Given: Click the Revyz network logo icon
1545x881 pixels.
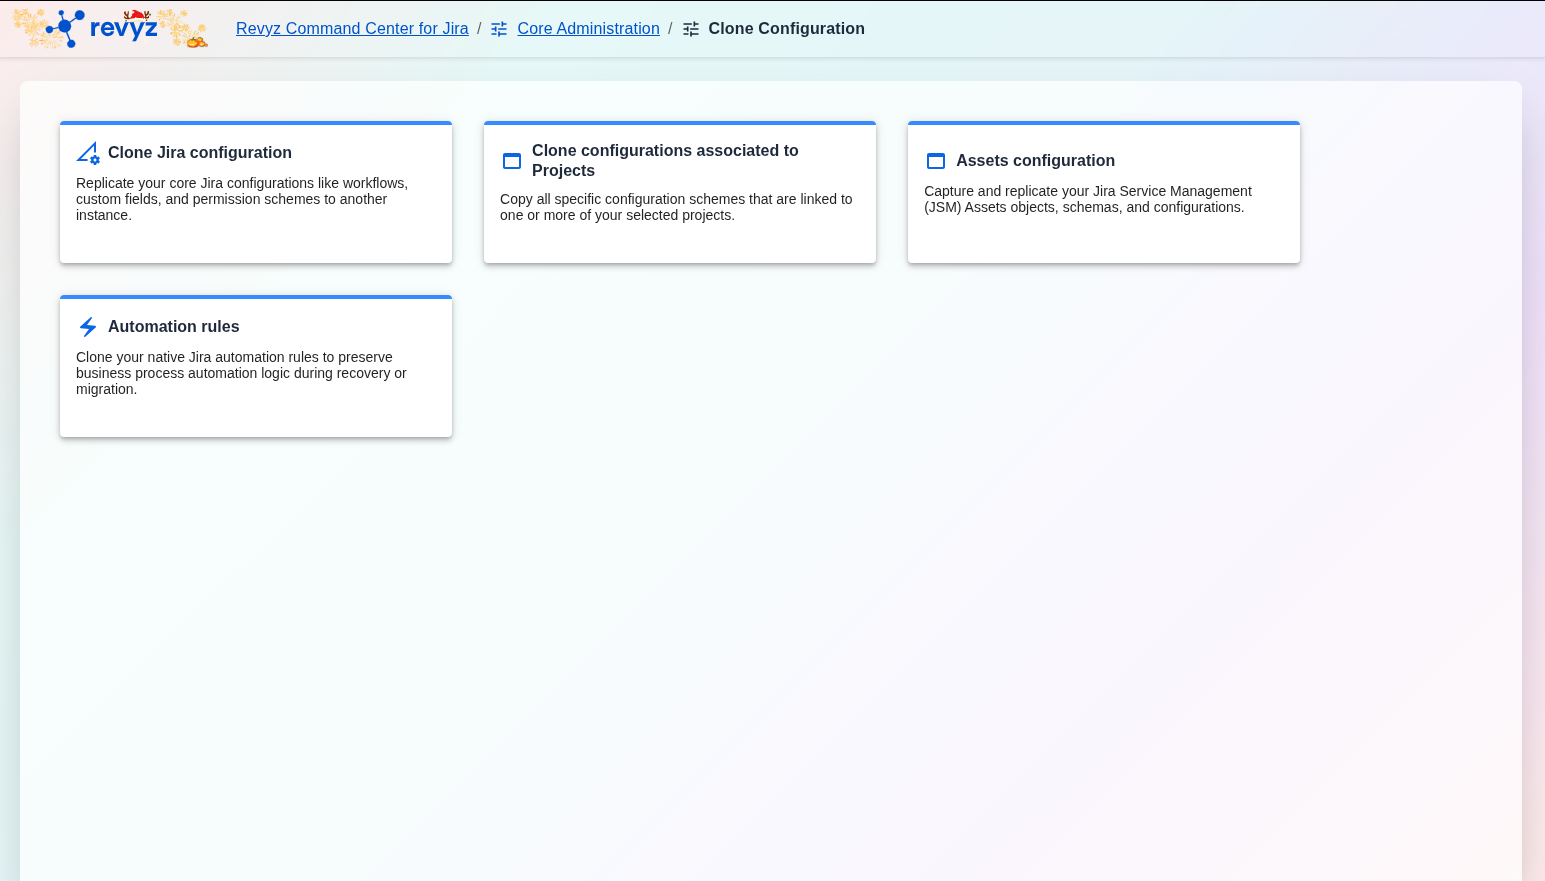Looking at the screenshot, I should [x=65, y=28].
